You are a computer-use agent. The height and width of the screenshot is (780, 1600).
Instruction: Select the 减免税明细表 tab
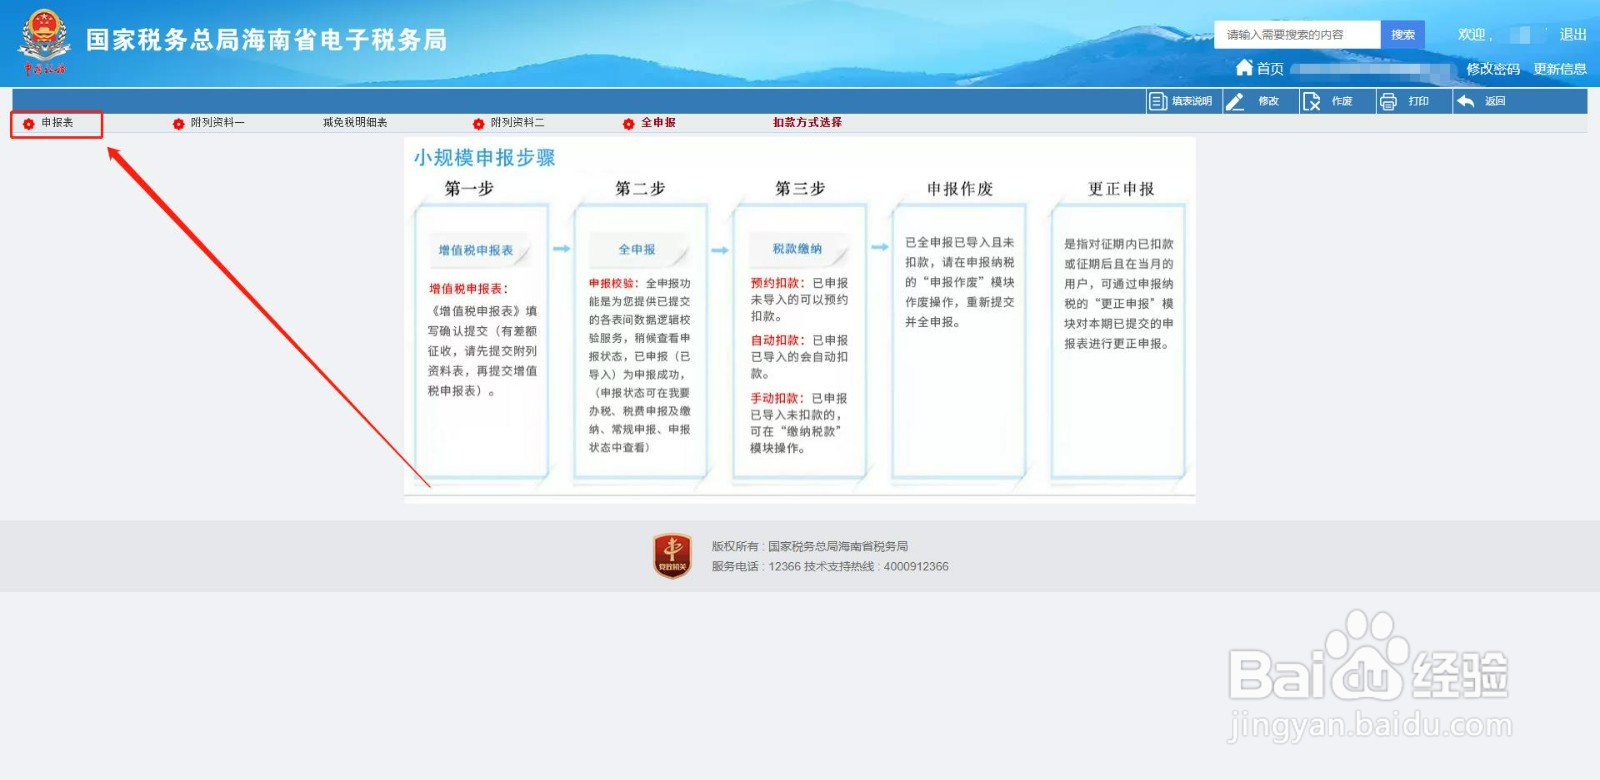click(355, 123)
